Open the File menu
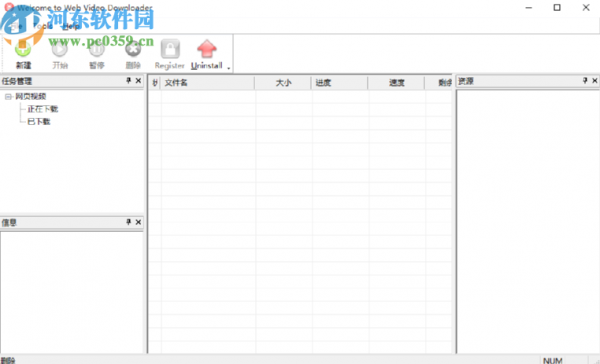This screenshot has width=600, height=364. [x=16, y=26]
